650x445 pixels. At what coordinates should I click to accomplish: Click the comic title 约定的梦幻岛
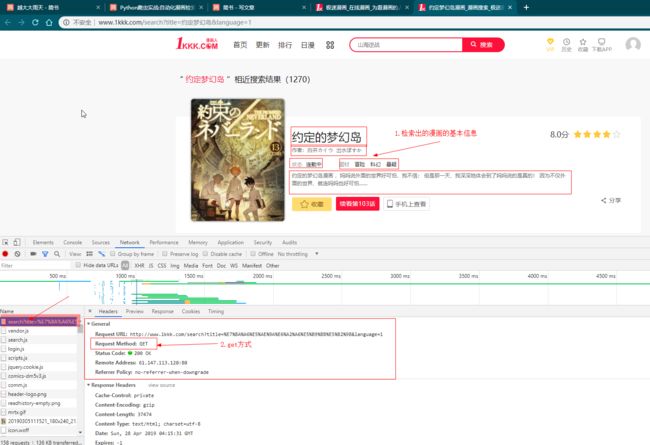326,137
